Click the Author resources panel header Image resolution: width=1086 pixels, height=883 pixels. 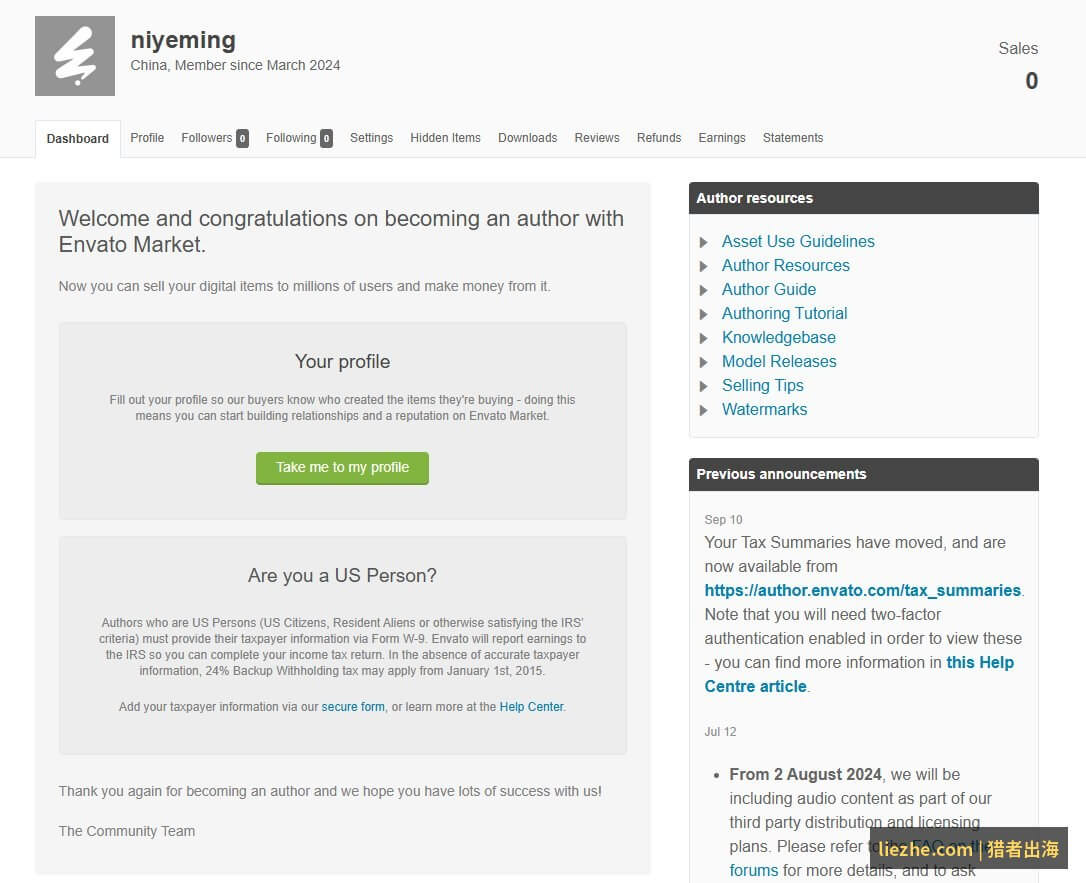864,198
